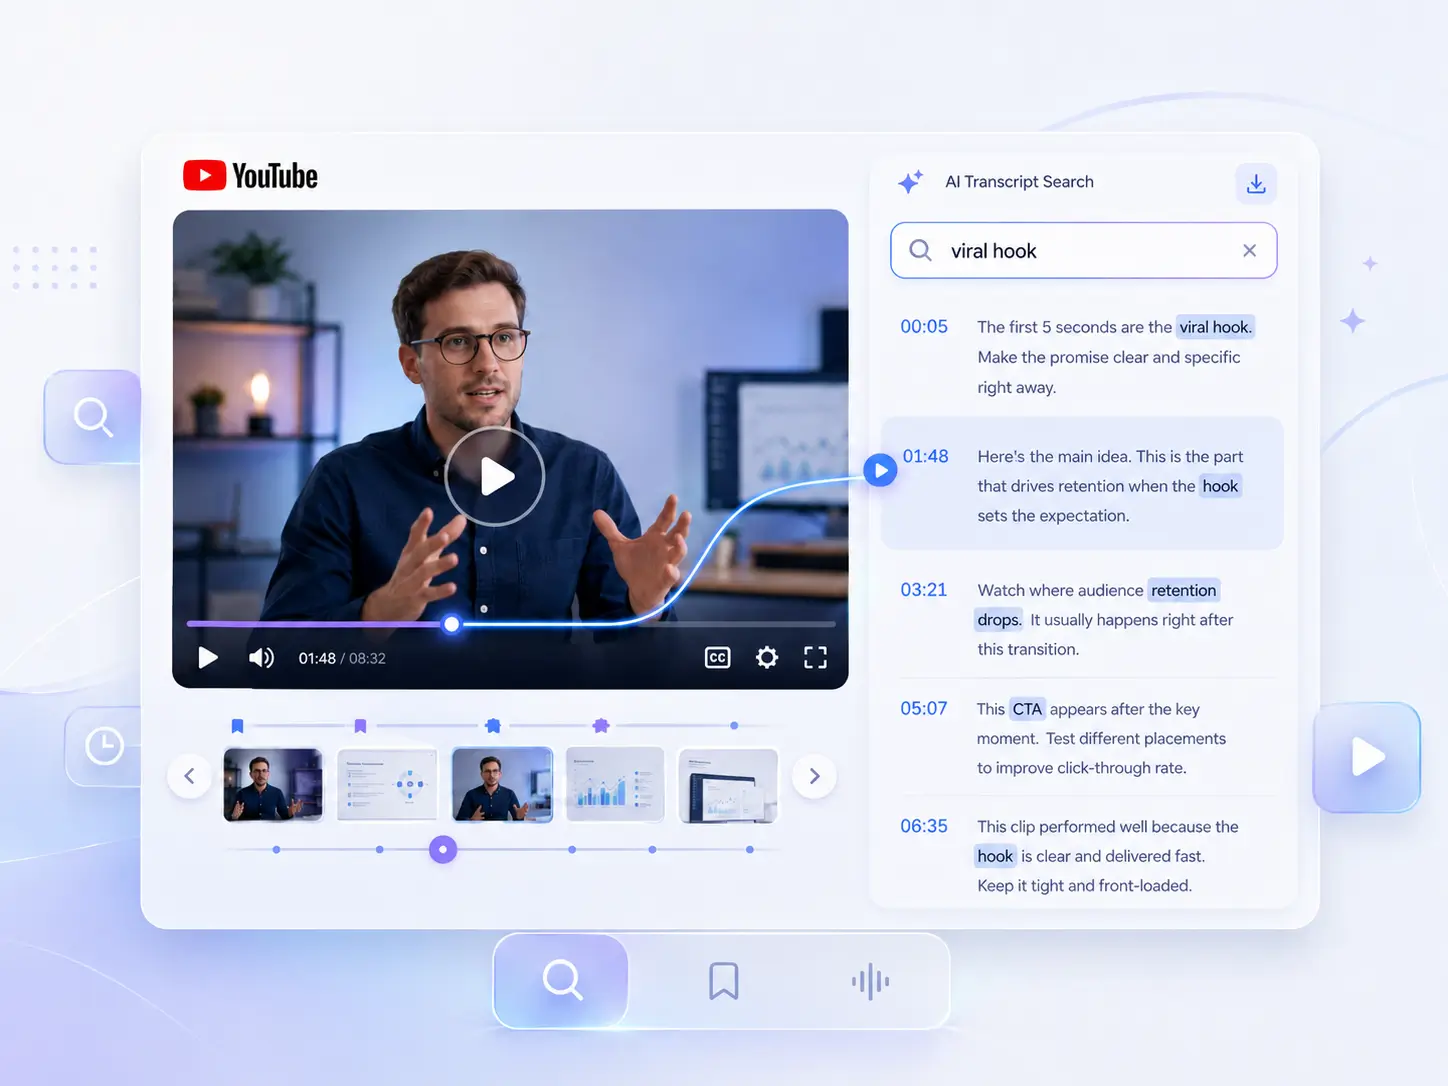
Task: Open the bookmark tab in bottom bar
Action: coord(723,981)
